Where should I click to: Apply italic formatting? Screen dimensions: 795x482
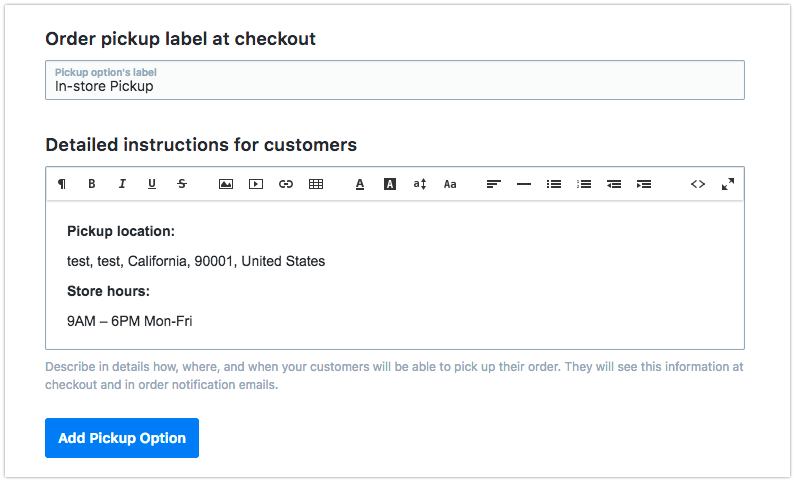[122, 184]
